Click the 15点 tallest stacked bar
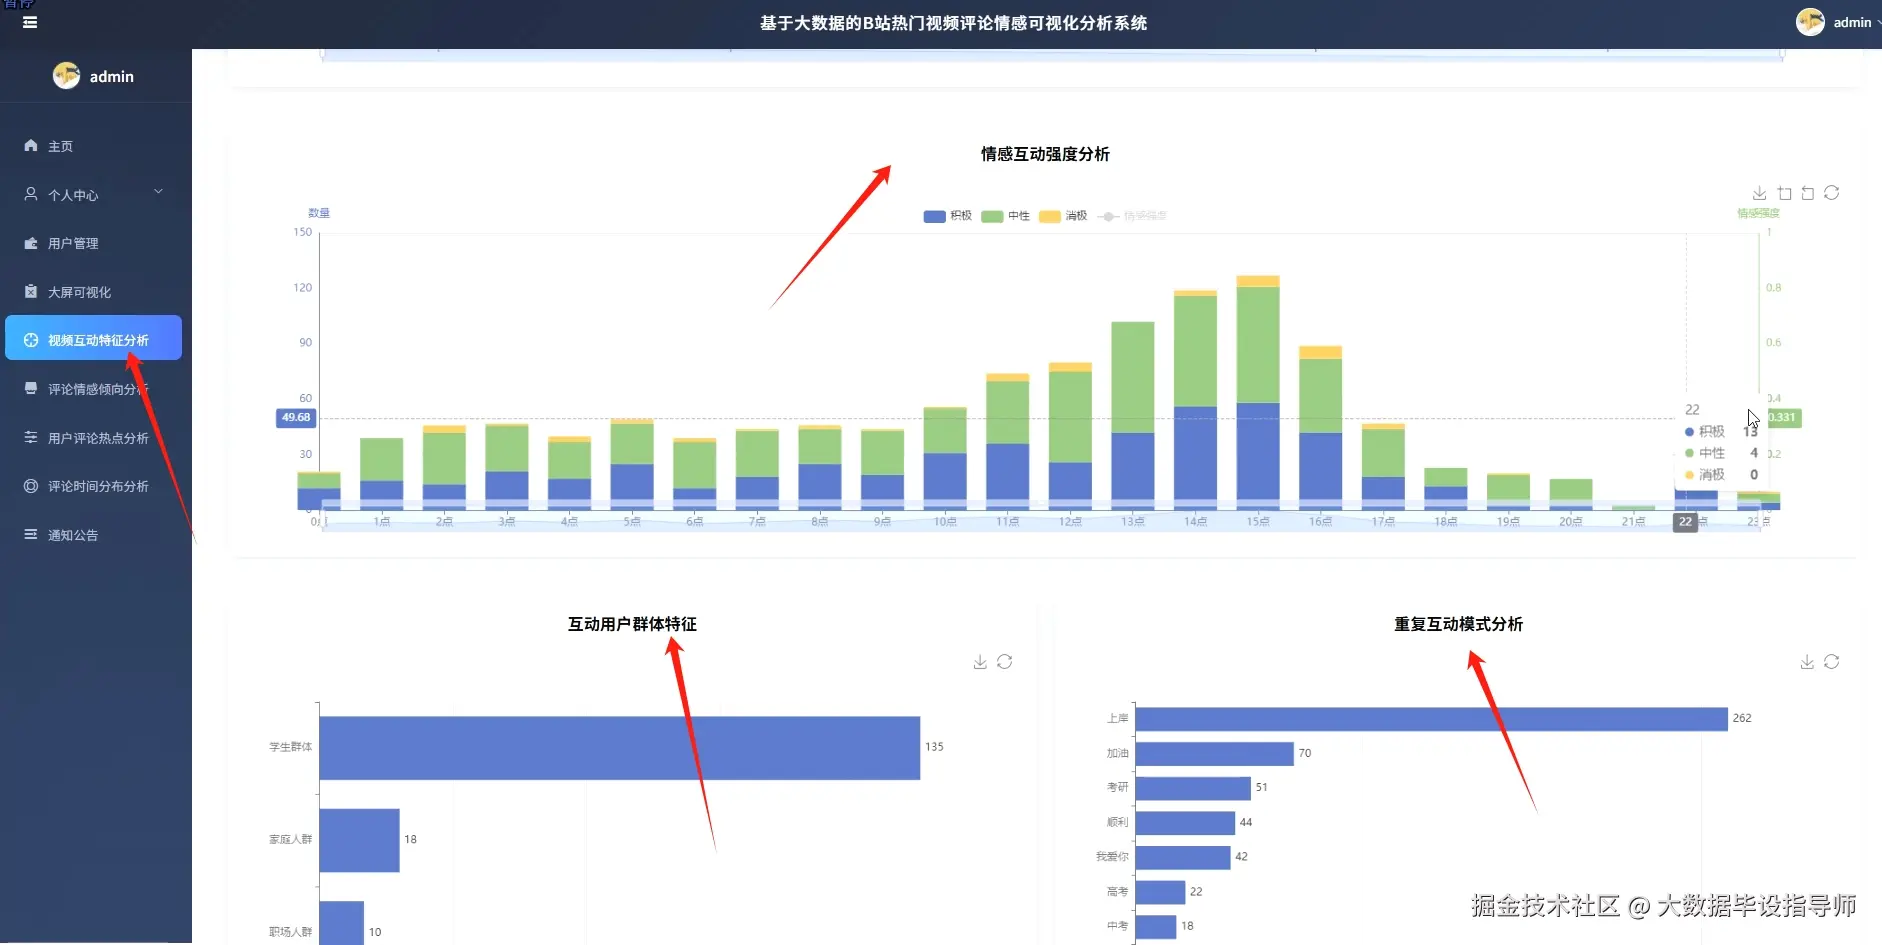Image resolution: width=1882 pixels, height=945 pixels. (x=1258, y=392)
